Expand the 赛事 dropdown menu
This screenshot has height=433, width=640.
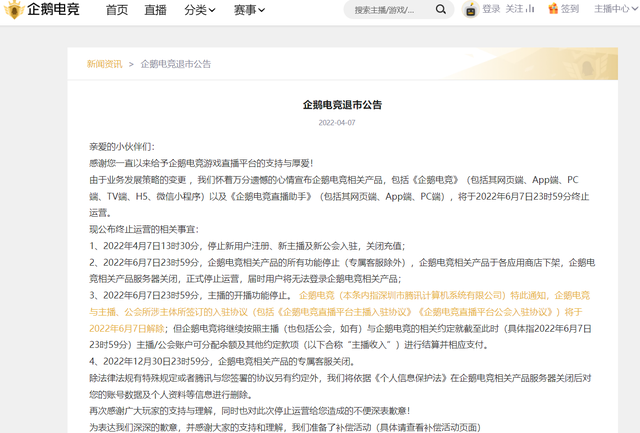(249, 10)
